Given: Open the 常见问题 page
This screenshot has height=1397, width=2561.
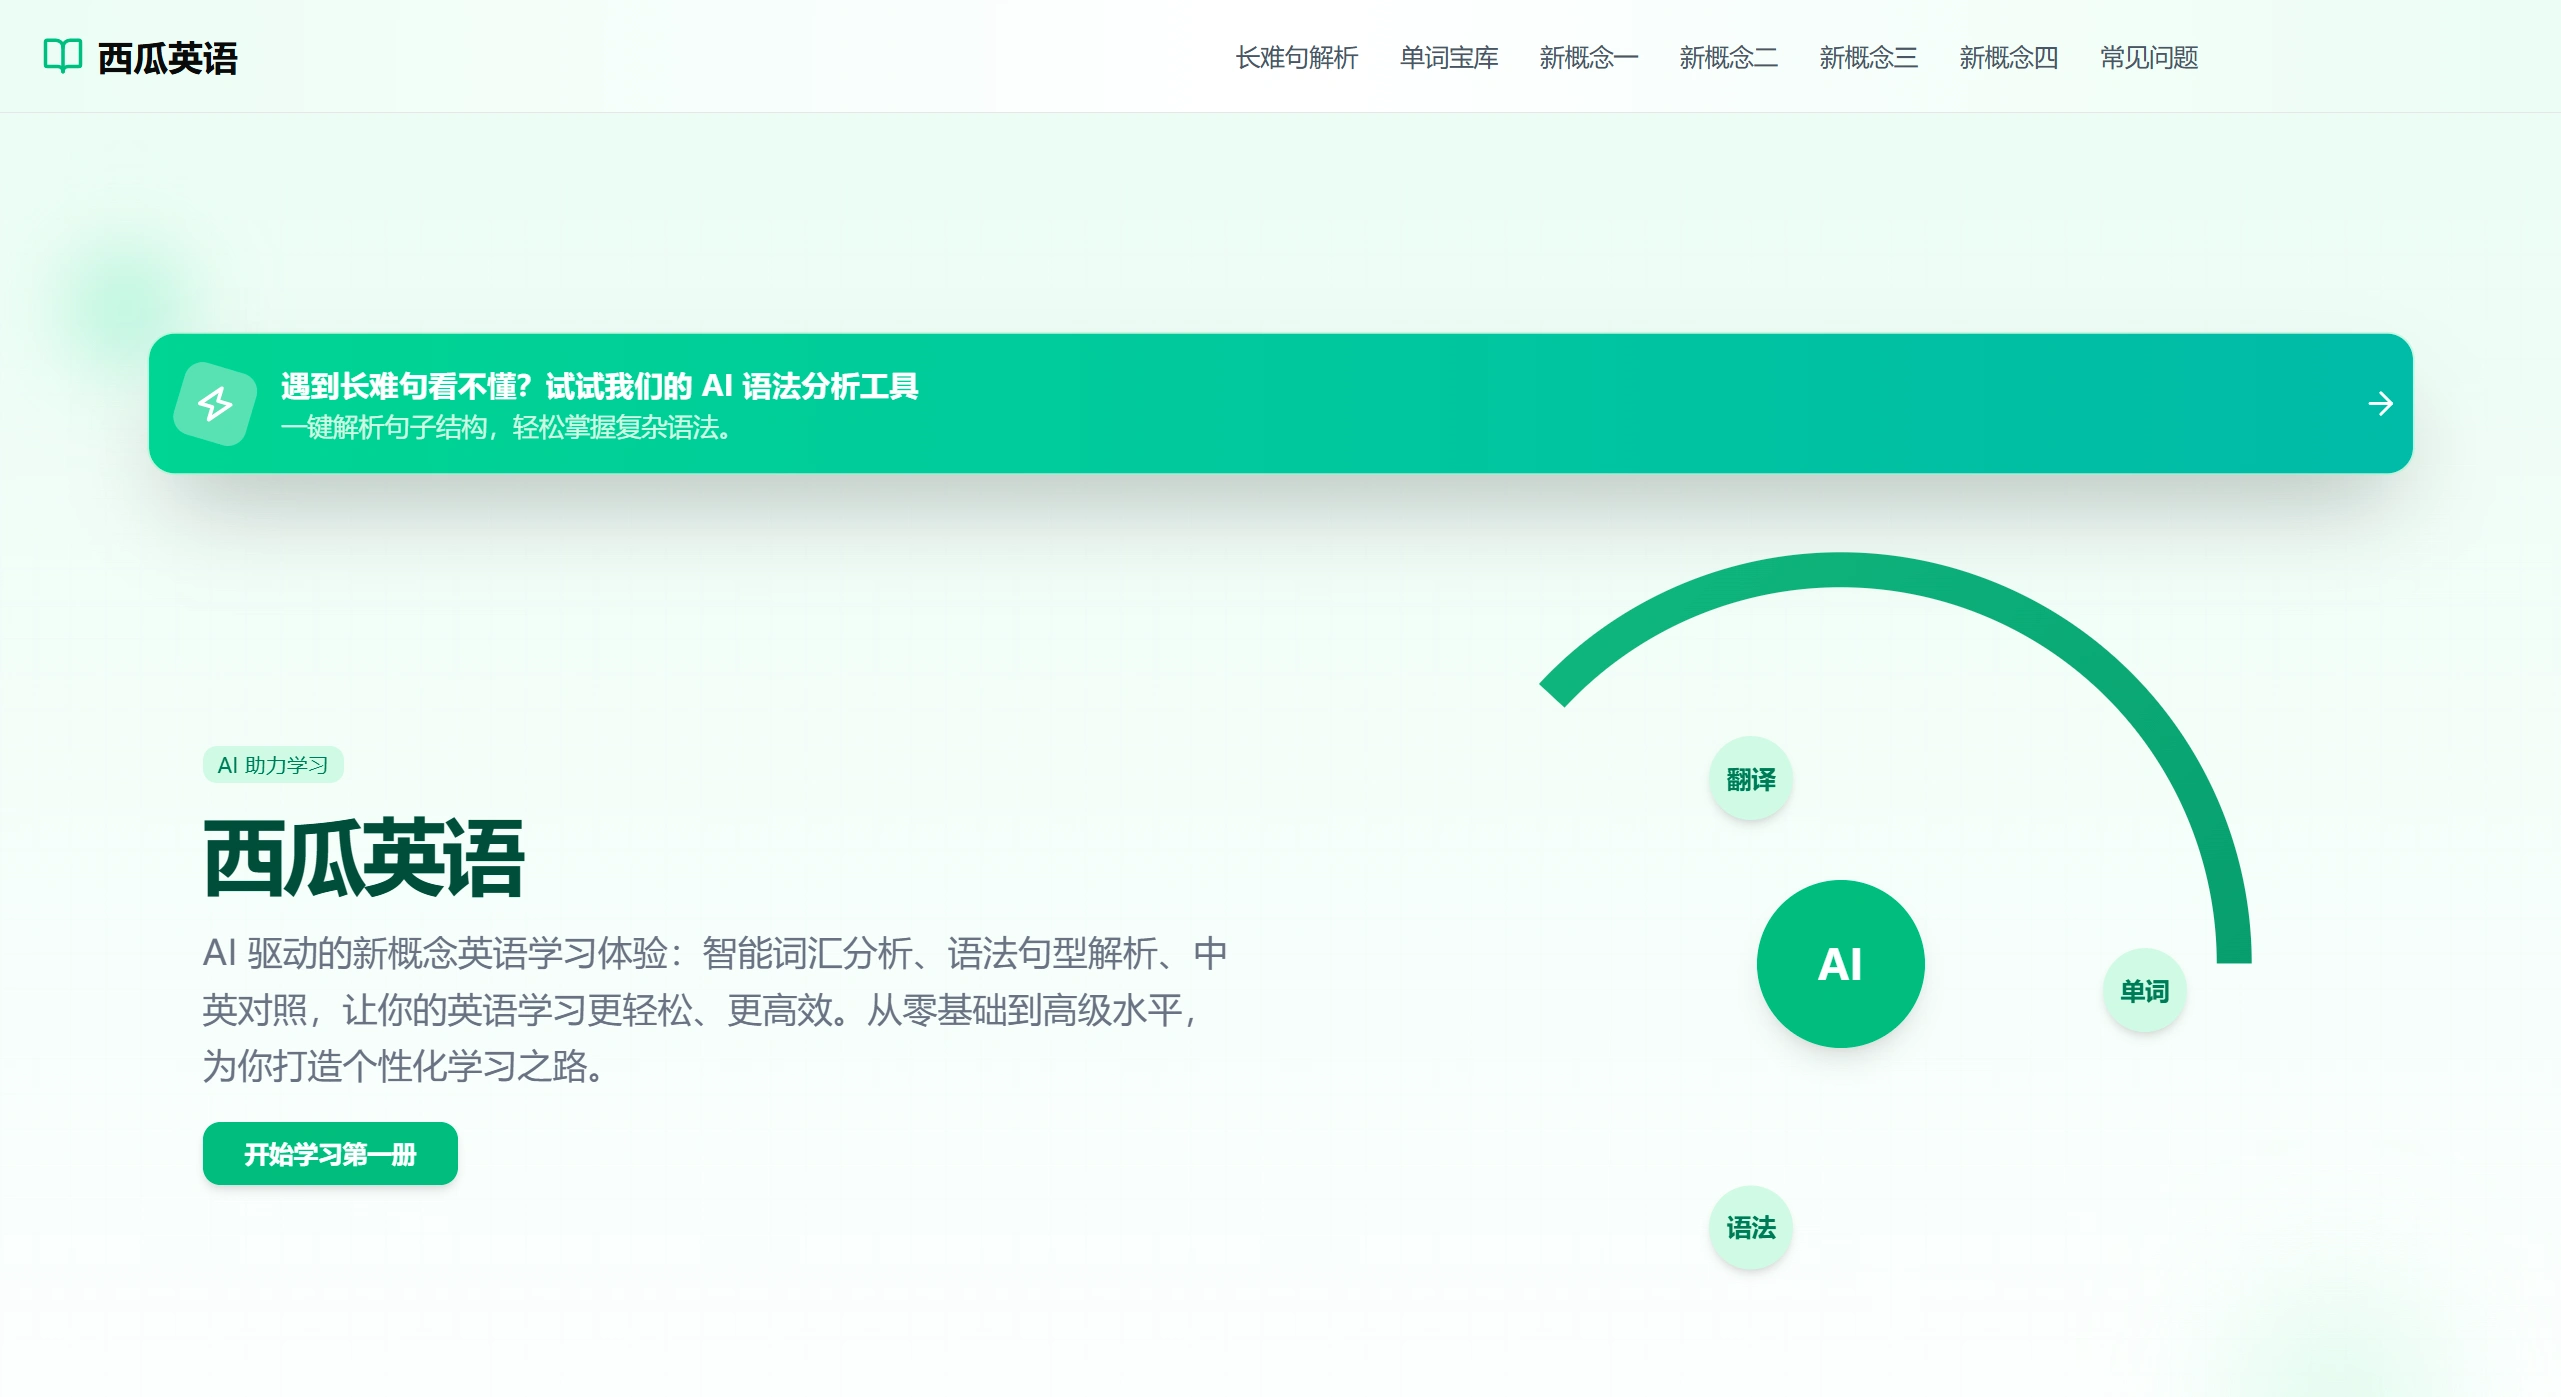Looking at the screenshot, I should pyautogui.click(x=2148, y=59).
